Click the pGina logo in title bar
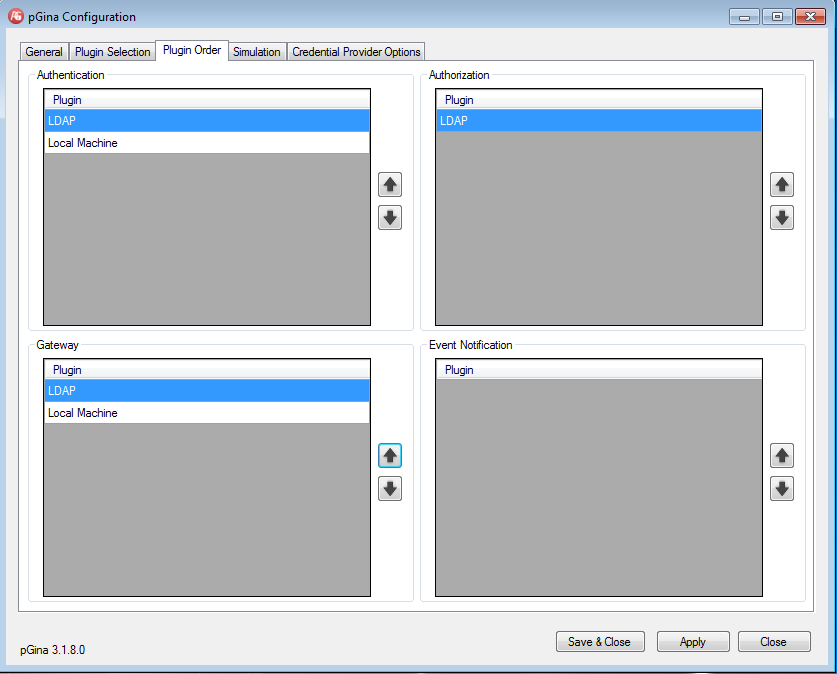The height and width of the screenshot is (674, 837). pyautogui.click(x=16, y=17)
